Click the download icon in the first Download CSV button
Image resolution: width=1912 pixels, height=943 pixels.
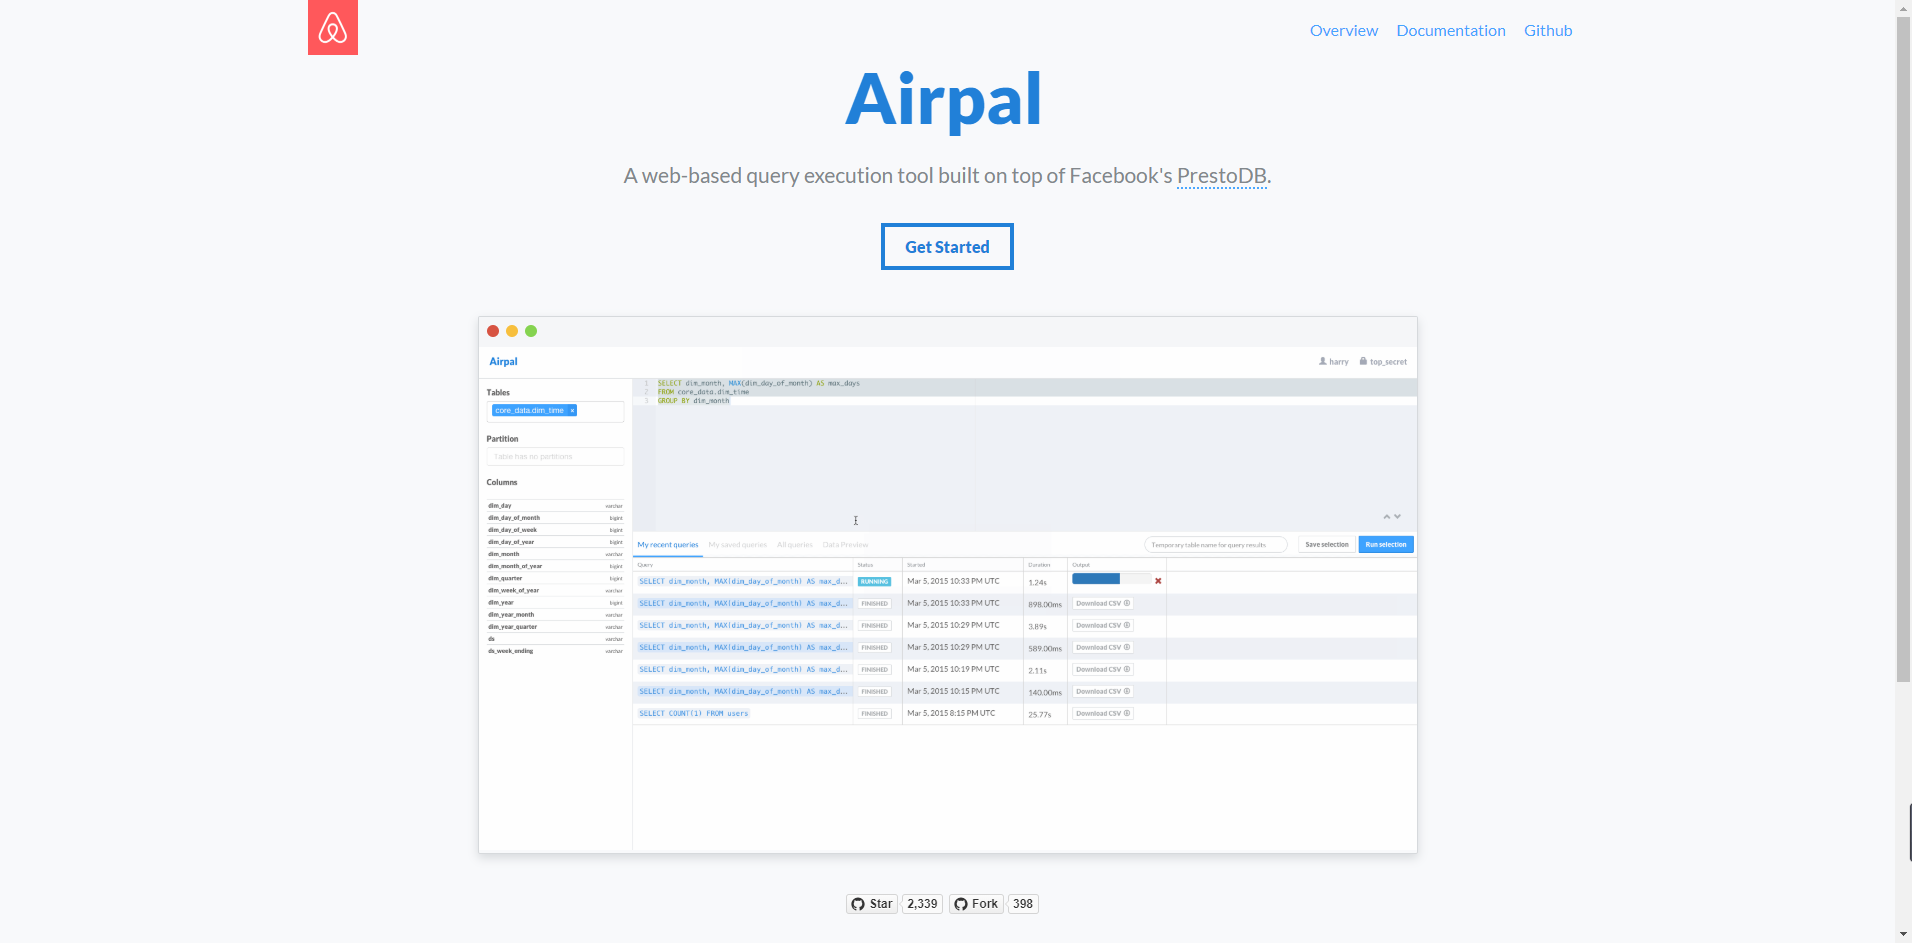1126,603
